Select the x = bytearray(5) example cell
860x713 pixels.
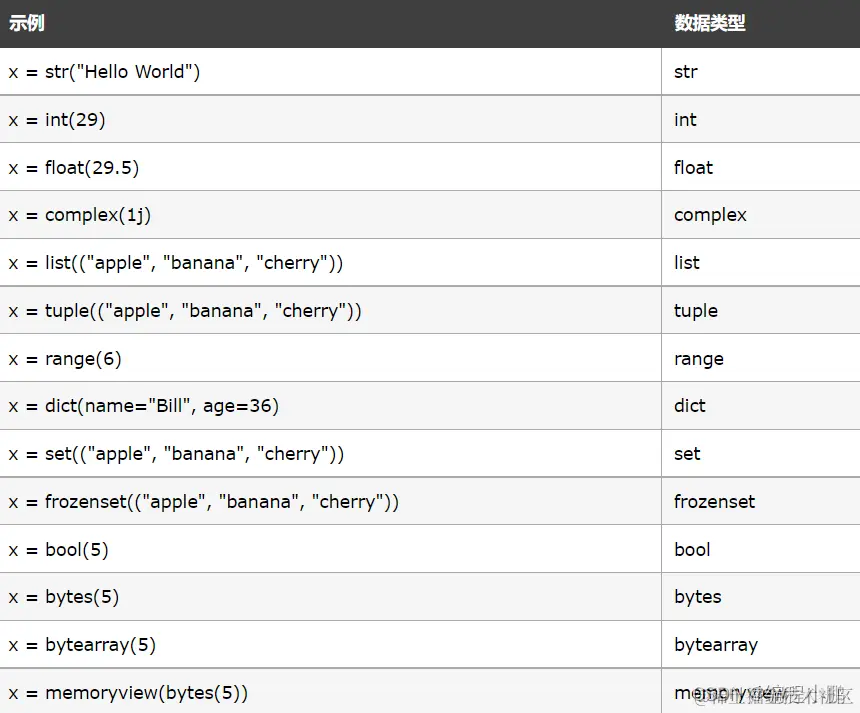click(82, 645)
